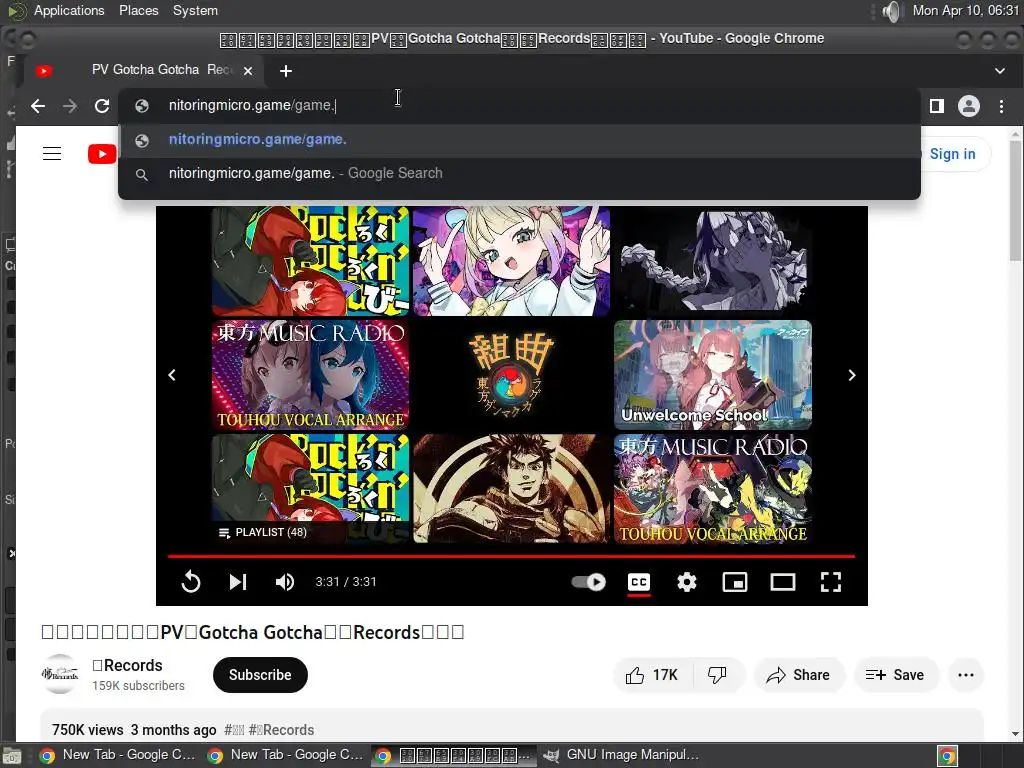
Task: Open the Records channel avatar
Action: tap(59, 674)
